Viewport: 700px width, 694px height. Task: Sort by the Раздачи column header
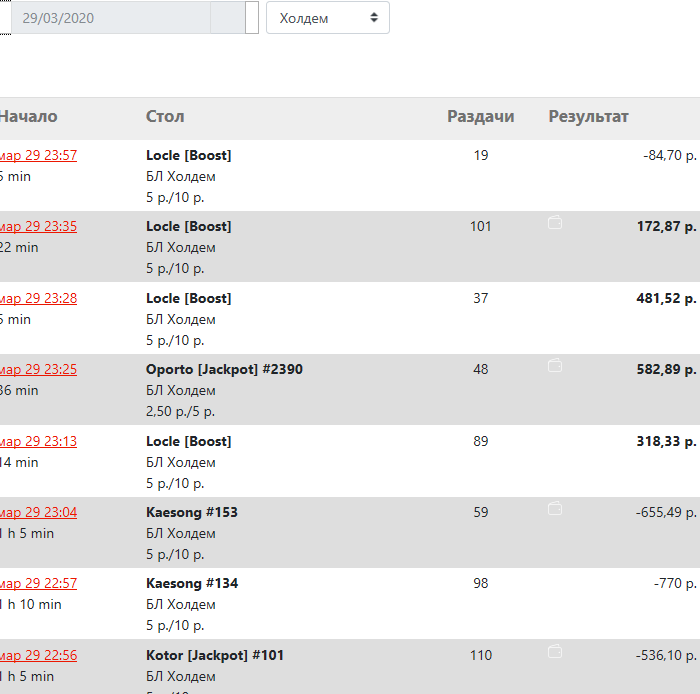click(480, 117)
